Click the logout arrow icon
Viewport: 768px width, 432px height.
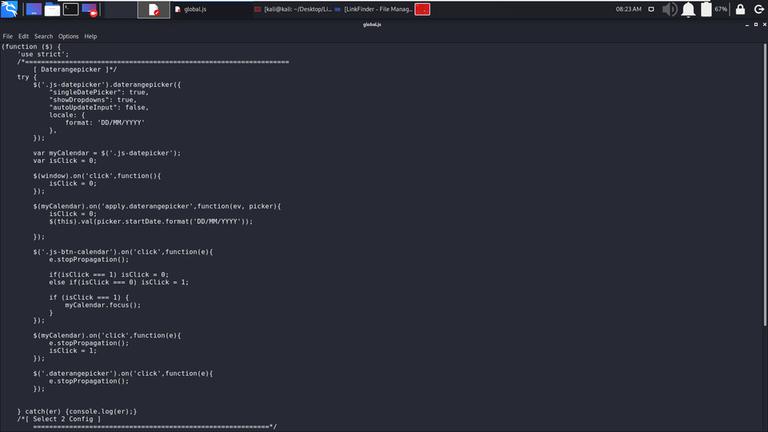click(x=759, y=9)
